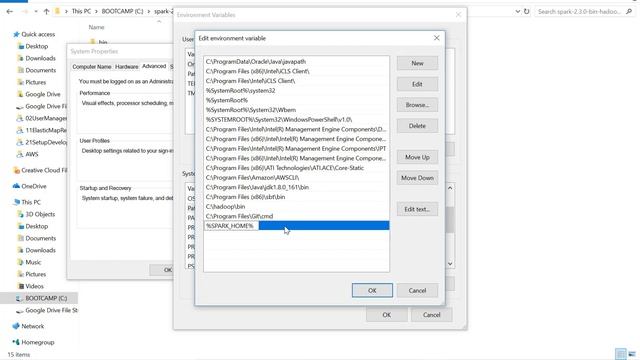The width and height of the screenshot is (640, 360).
Task: Sort files by Name column header
Action: coord(96,27)
